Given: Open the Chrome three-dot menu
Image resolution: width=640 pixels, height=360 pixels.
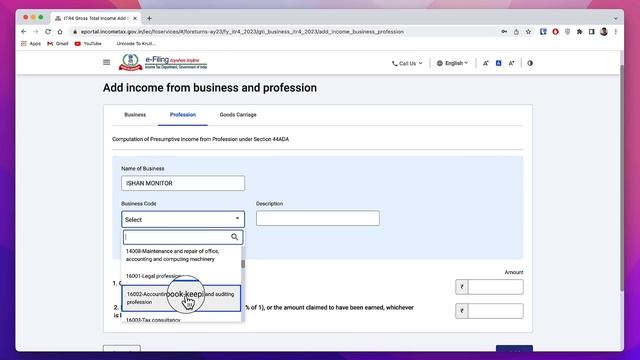Looking at the screenshot, I should pyautogui.click(x=616, y=31).
